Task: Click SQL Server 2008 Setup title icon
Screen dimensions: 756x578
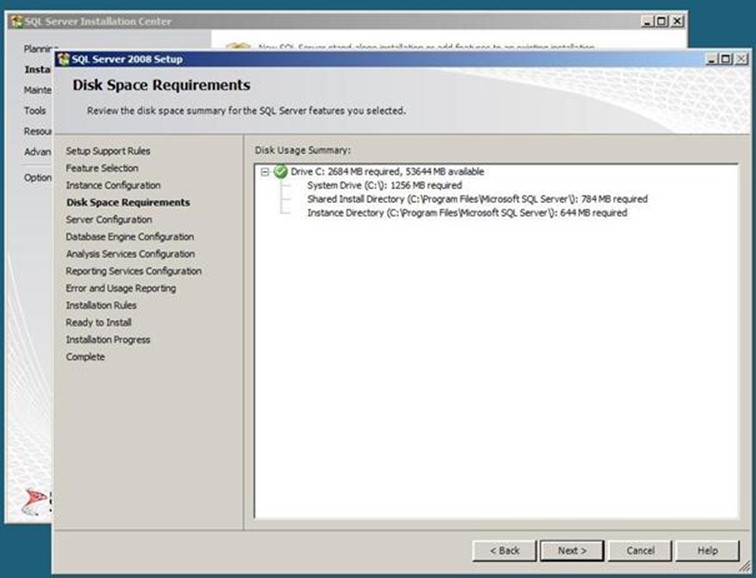Action: (x=64, y=59)
